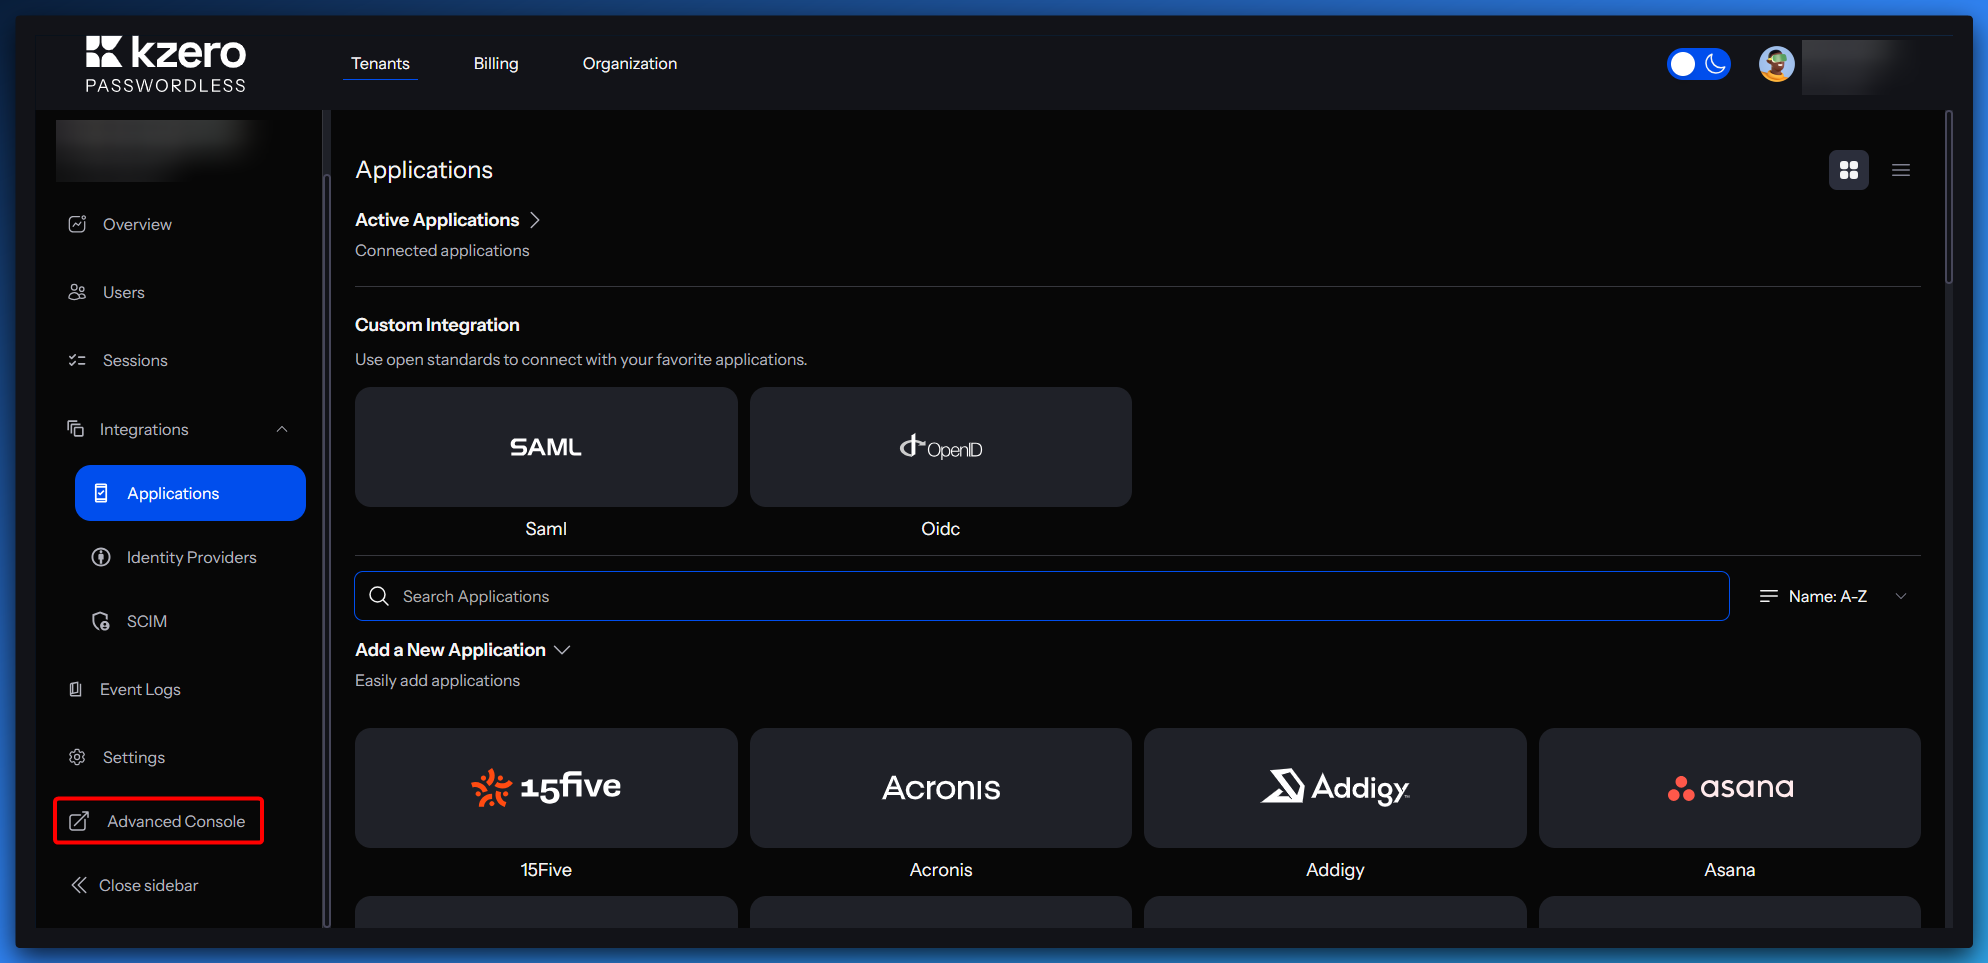The height and width of the screenshot is (963, 1988).
Task: Go to Users in the sidebar
Action: (x=123, y=292)
